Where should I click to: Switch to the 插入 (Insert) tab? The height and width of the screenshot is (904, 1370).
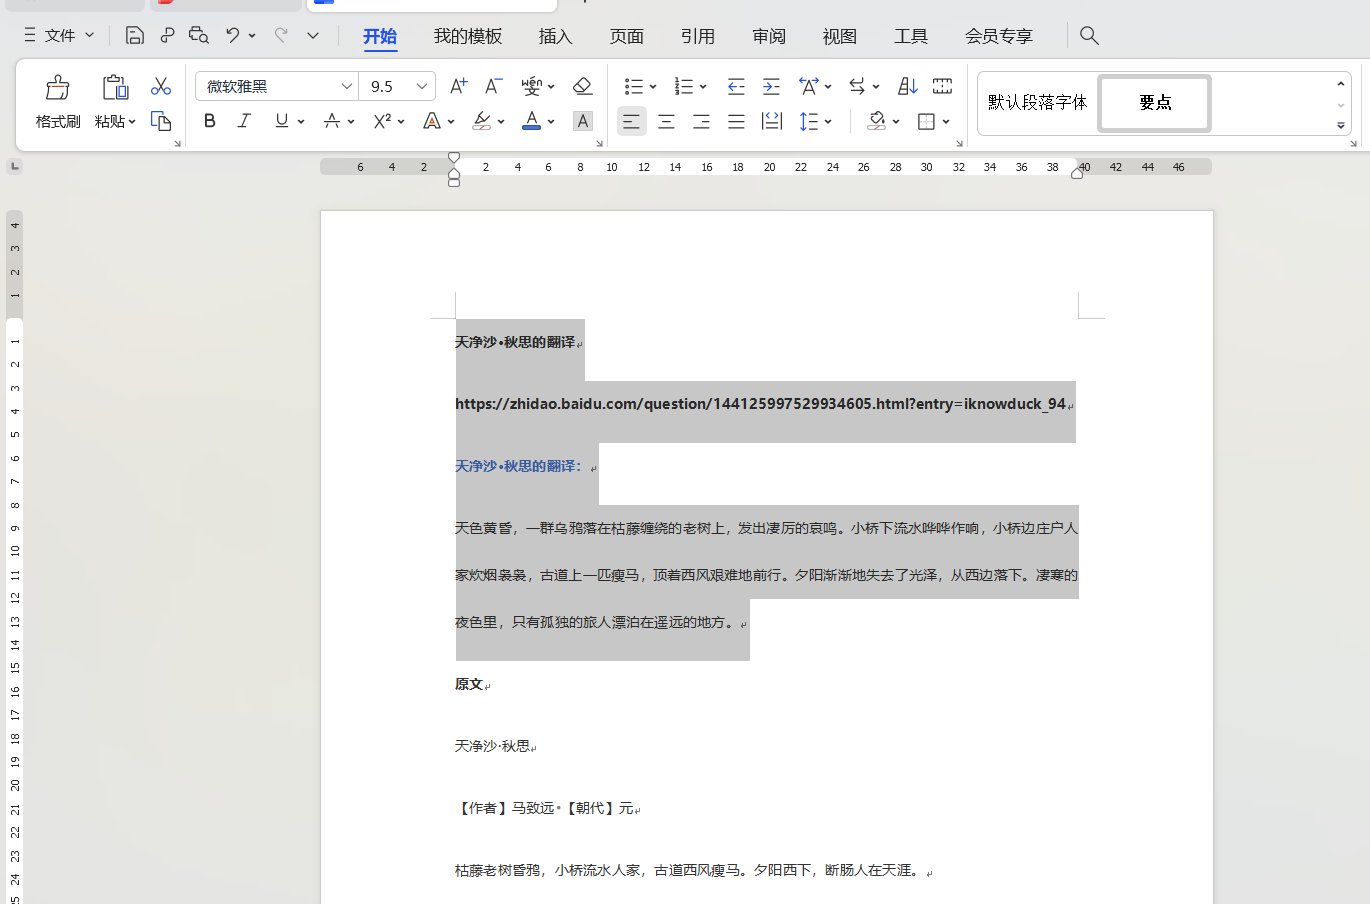555,36
